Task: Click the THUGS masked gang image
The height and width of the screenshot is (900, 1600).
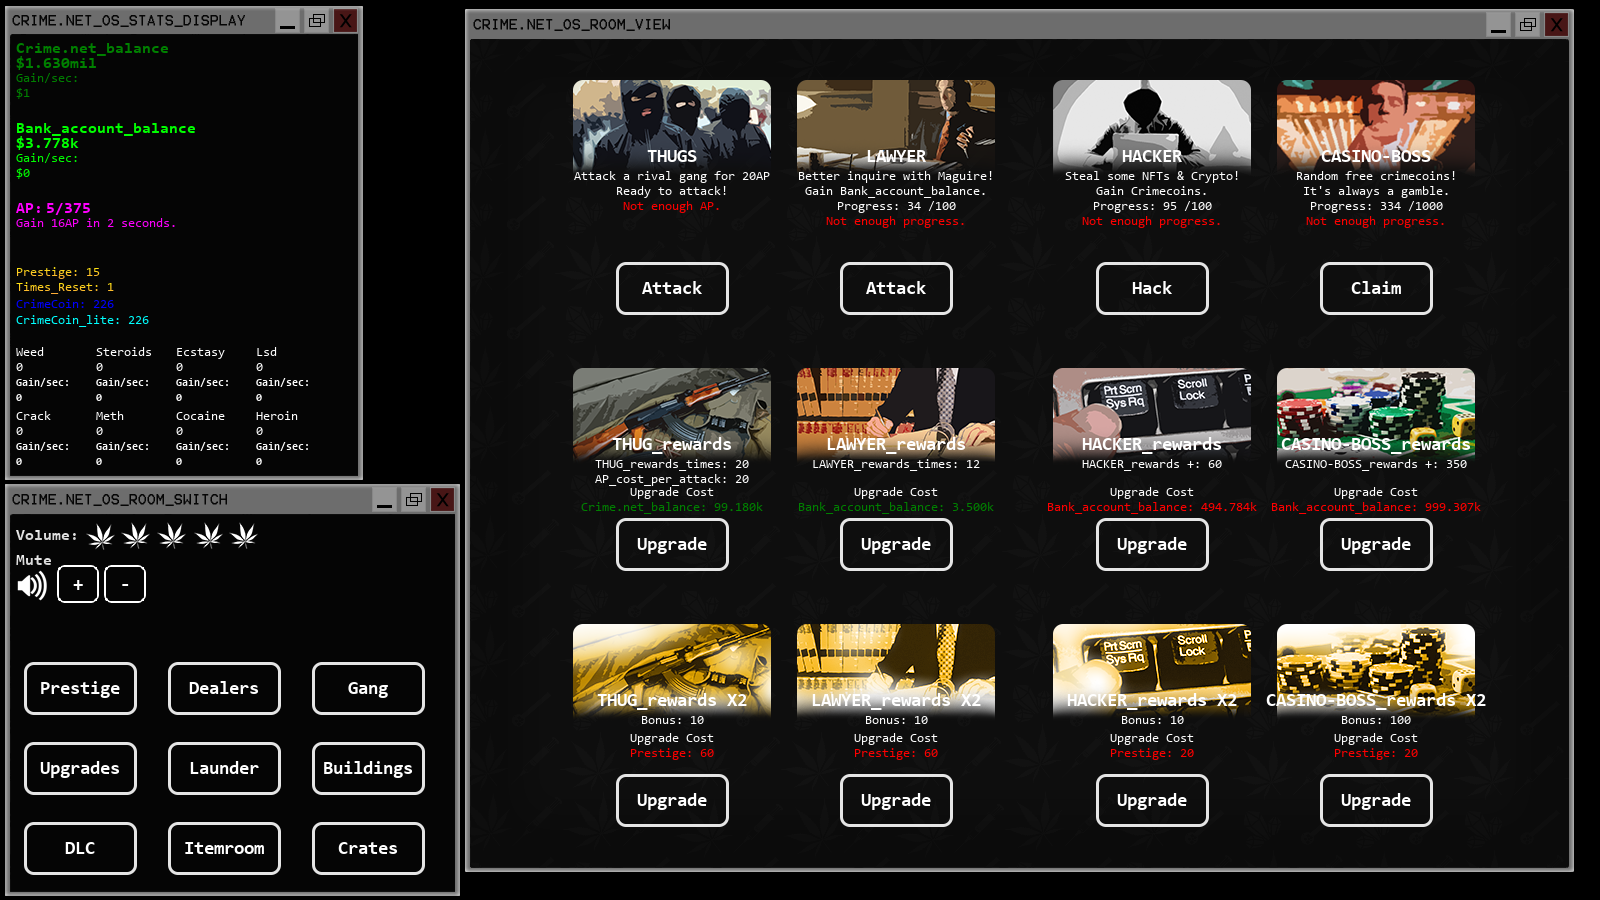Action: coord(671,122)
